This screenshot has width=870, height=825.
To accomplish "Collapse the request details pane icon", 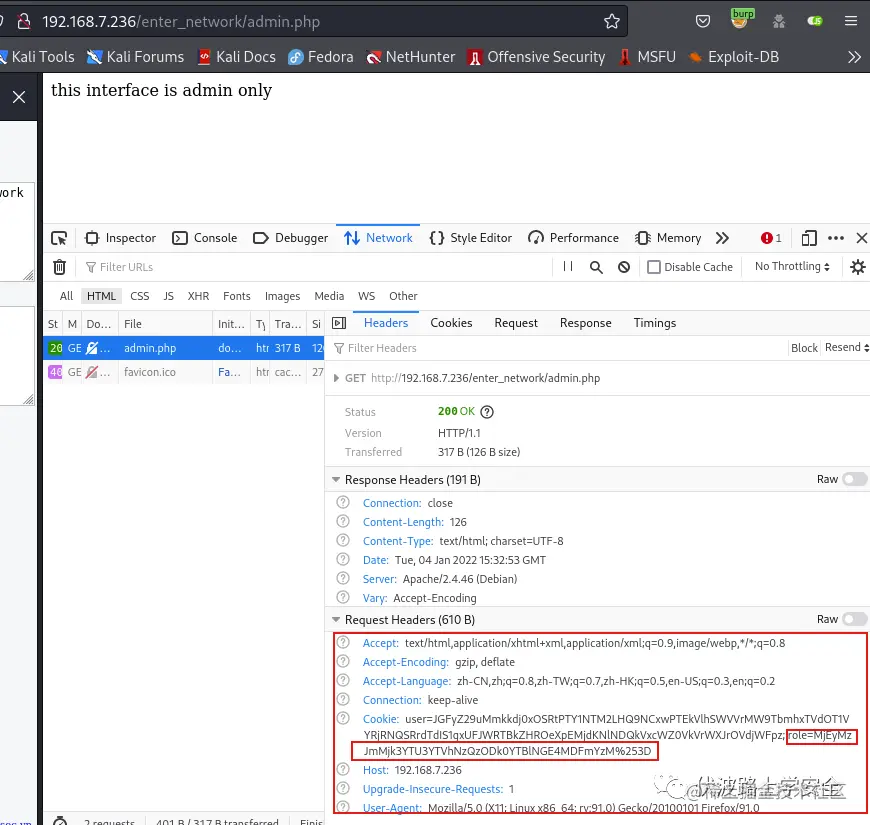I will tap(339, 323).
